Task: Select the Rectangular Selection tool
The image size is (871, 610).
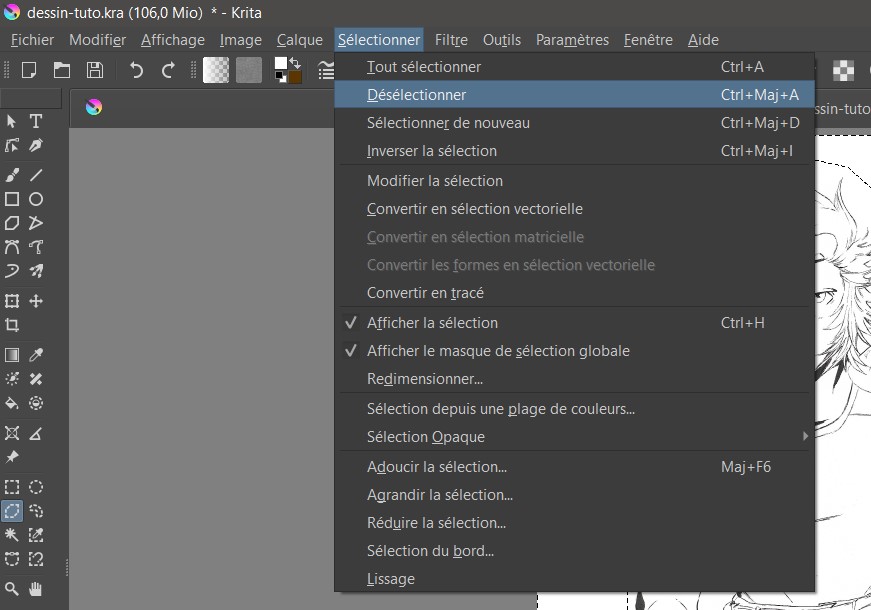Action: coord(12,487)
